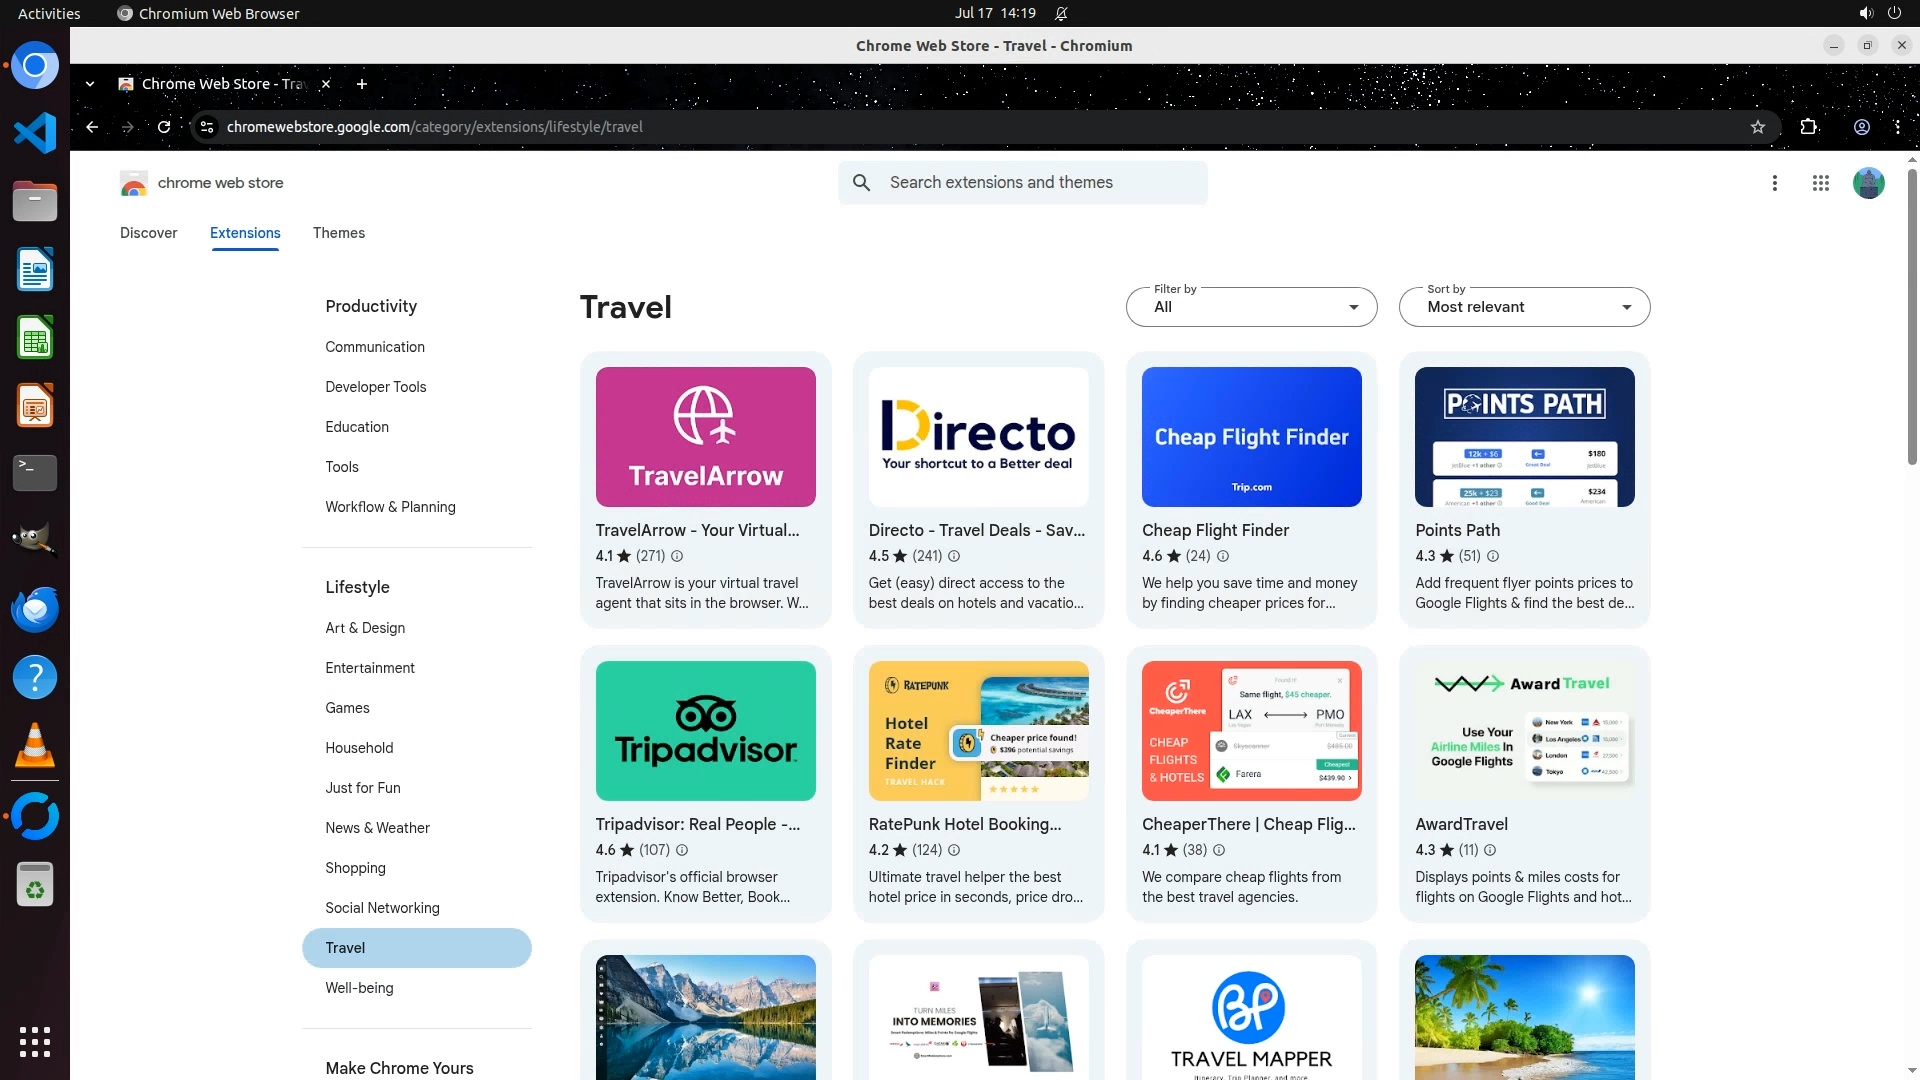This screenshot has height=1080, width=1920.
Task: View site information icon in address bar
Action: click(207, 127)
